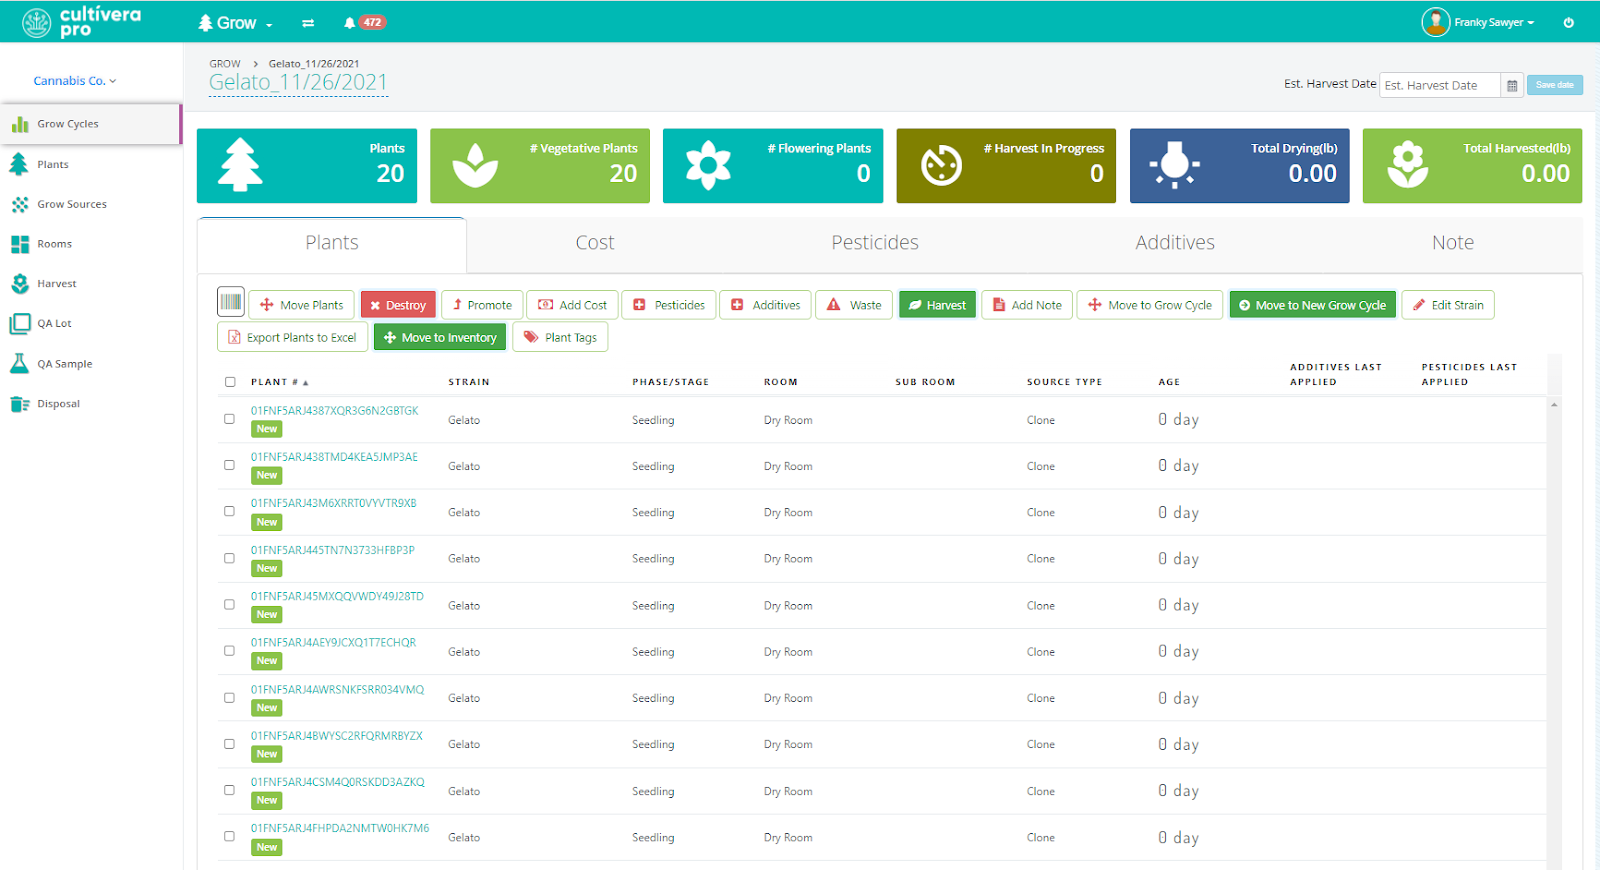Click the Move to Grow Cycle button
This screenshot has height=870, width=1600.
[x=1150, y=305]
